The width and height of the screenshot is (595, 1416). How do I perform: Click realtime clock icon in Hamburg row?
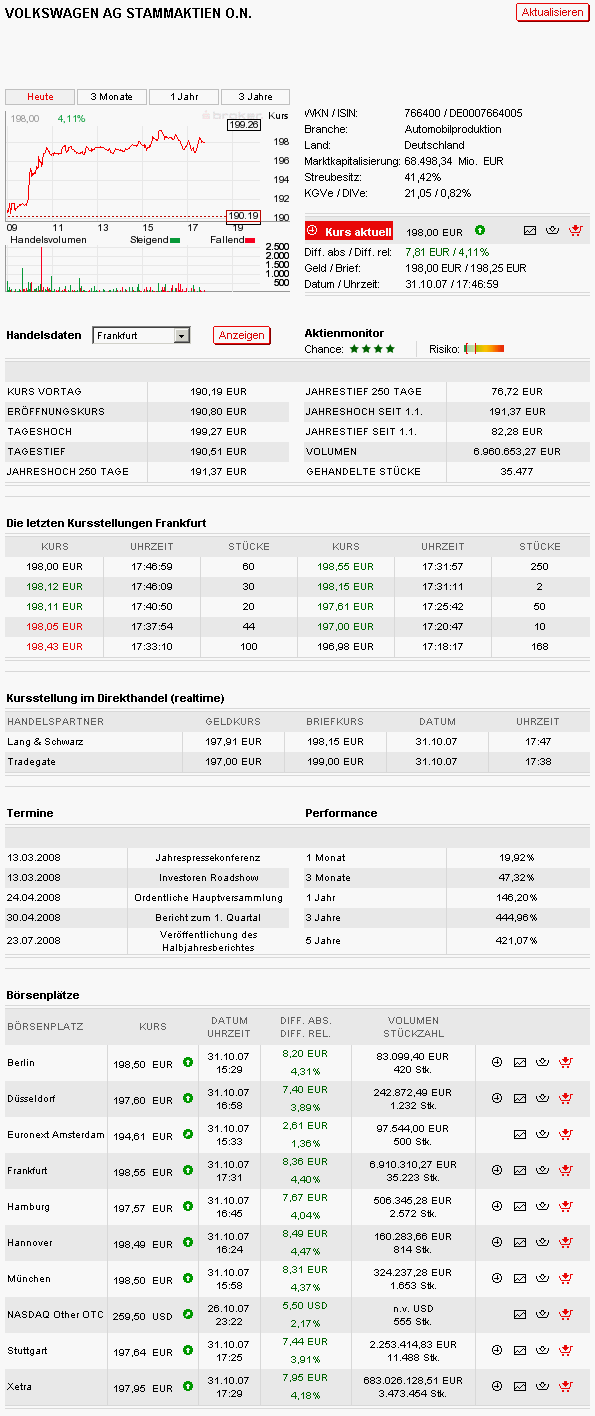pos(497,1207)
